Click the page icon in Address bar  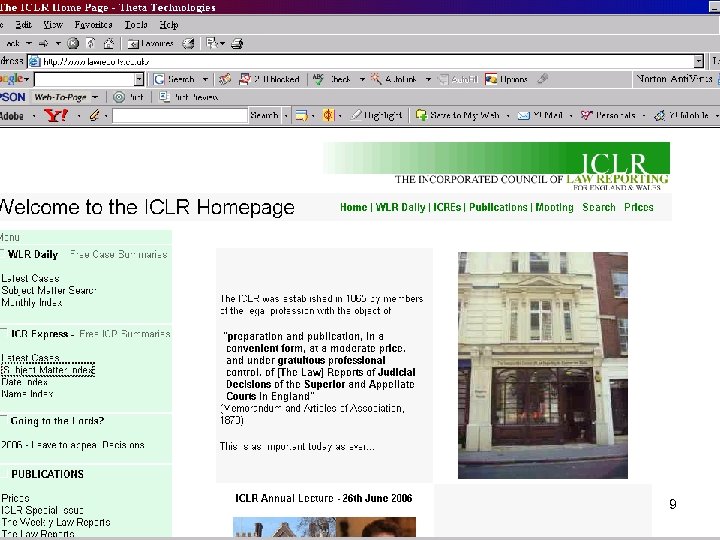tap(35, 62)
